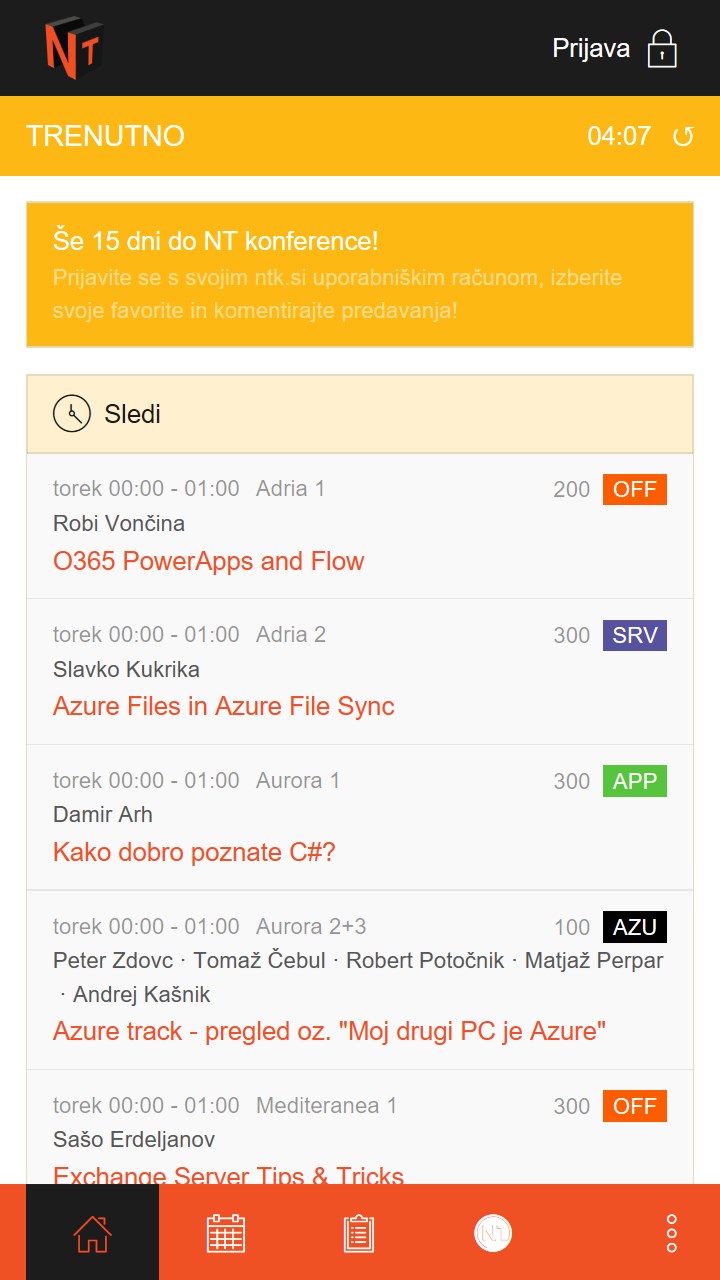The height and width of the screenshot is (1280, 720).
Task: Click the clock icon next to Sledi
Action: pos(72,414)
